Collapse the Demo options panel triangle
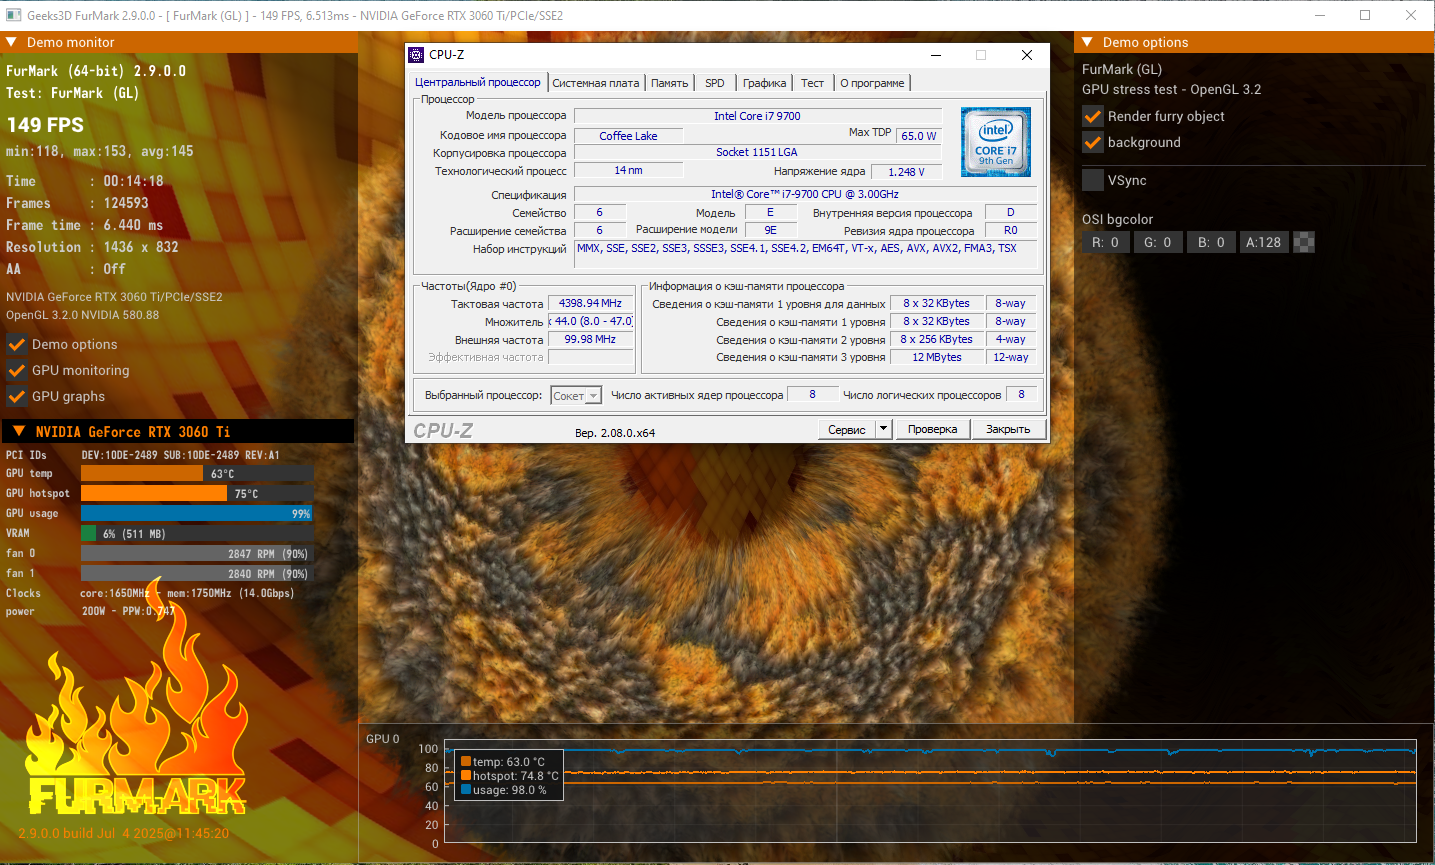This screenshot has width=1435, height=865. 1087,42
